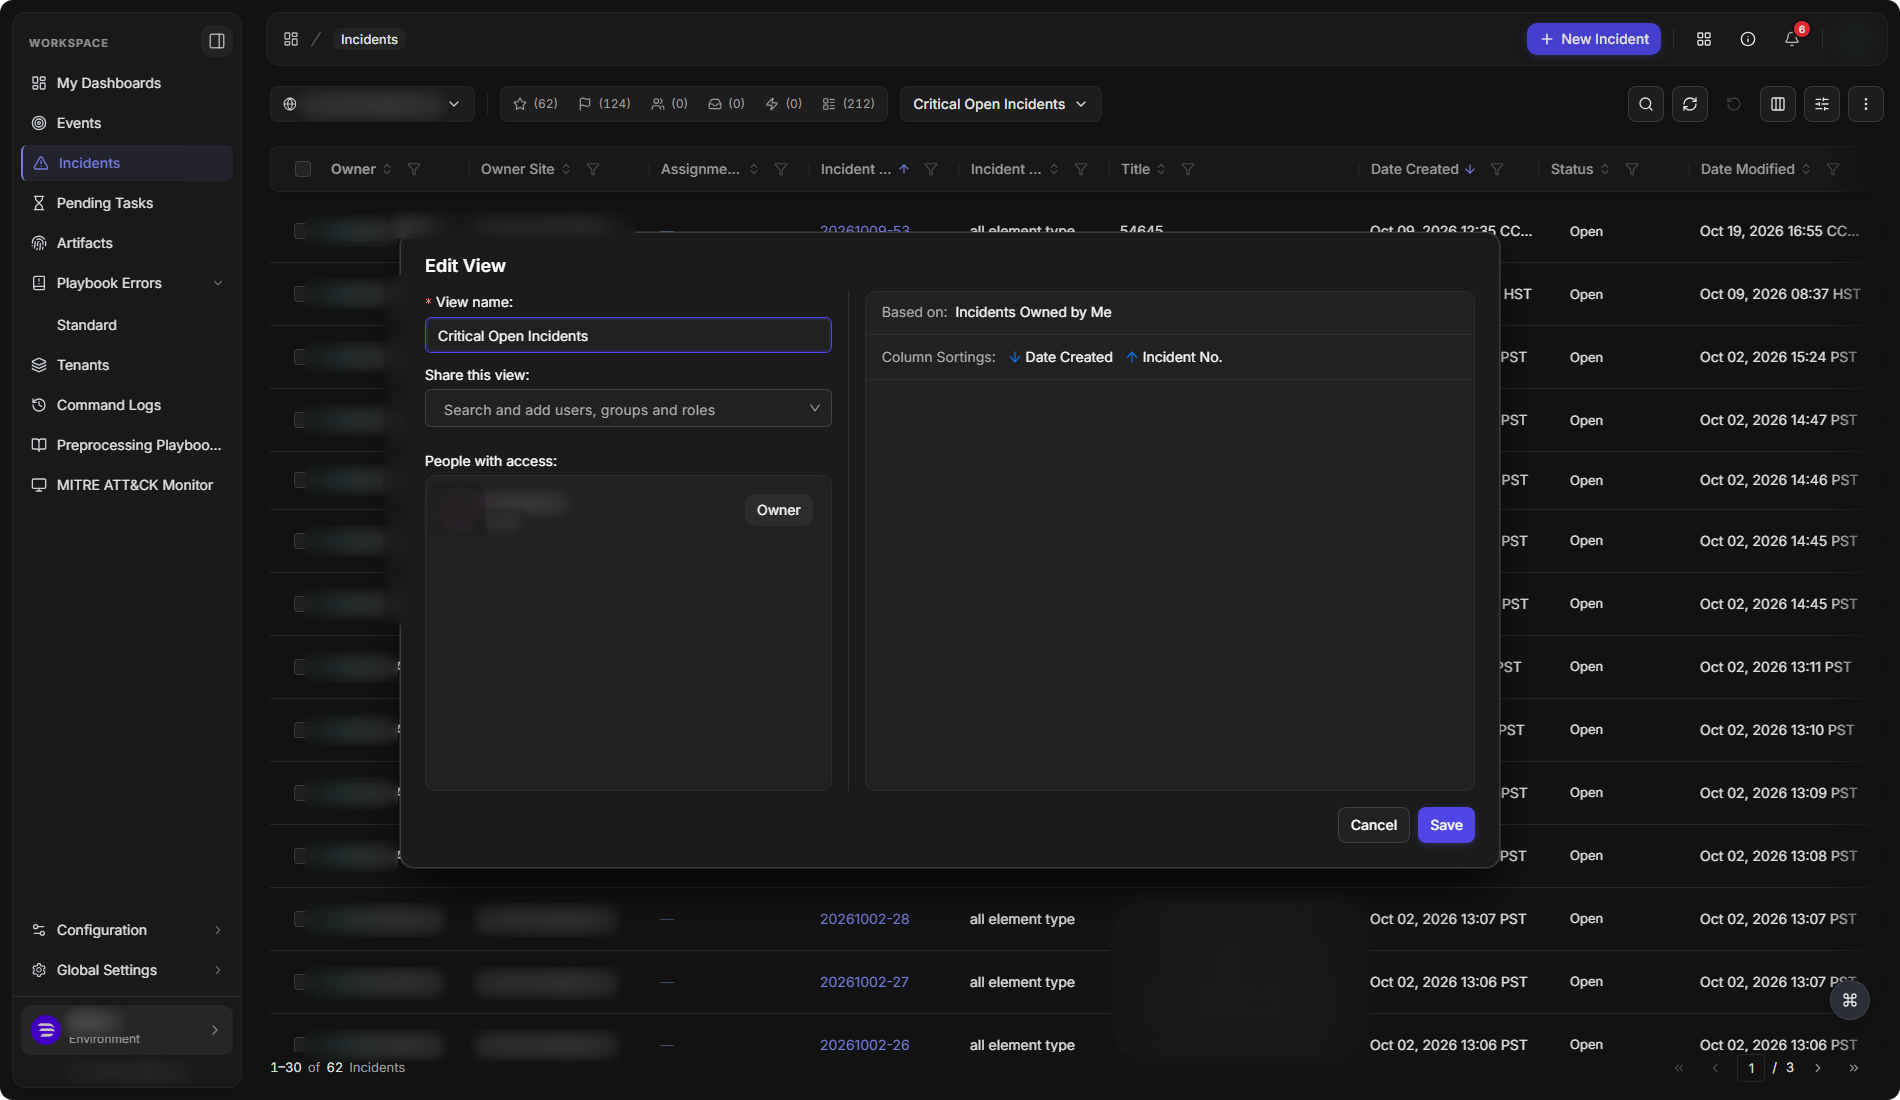Click the refresh icon in the toolbar
Viewport: 1900px width, 1100px height.
tap(1690, 104)
